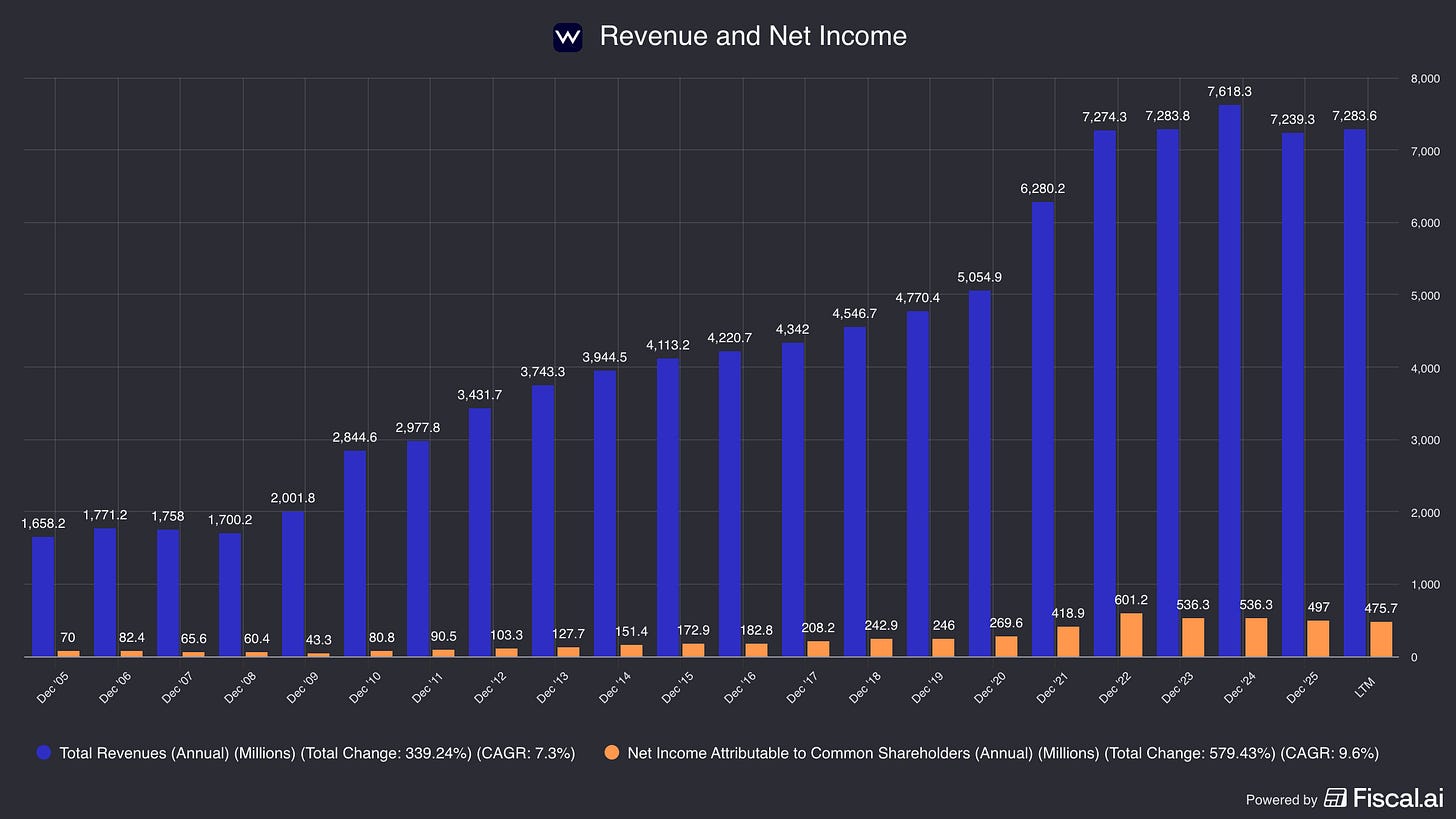Click the revenue value "4,342"
This screenshot has height=819, width=1456.
coord(793,329)
